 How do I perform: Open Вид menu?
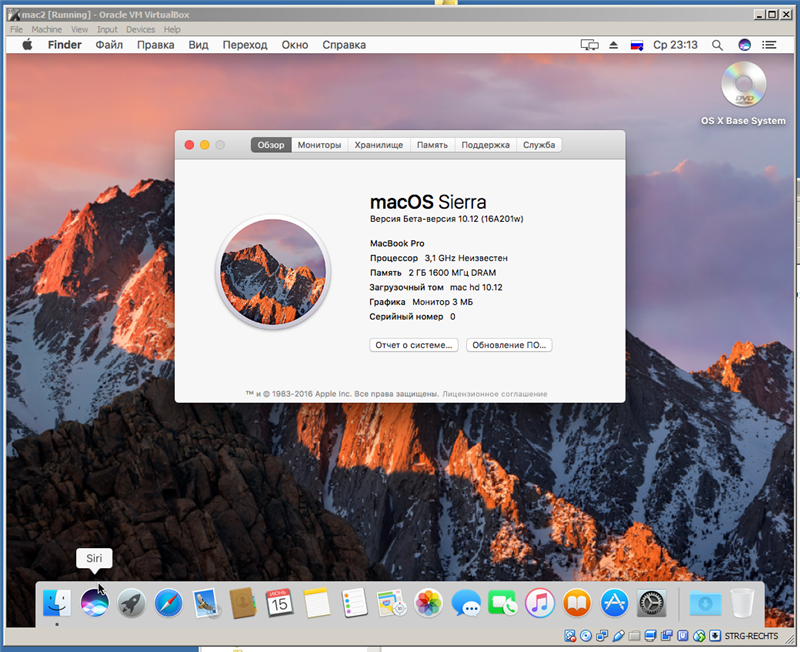pos(198,45)
